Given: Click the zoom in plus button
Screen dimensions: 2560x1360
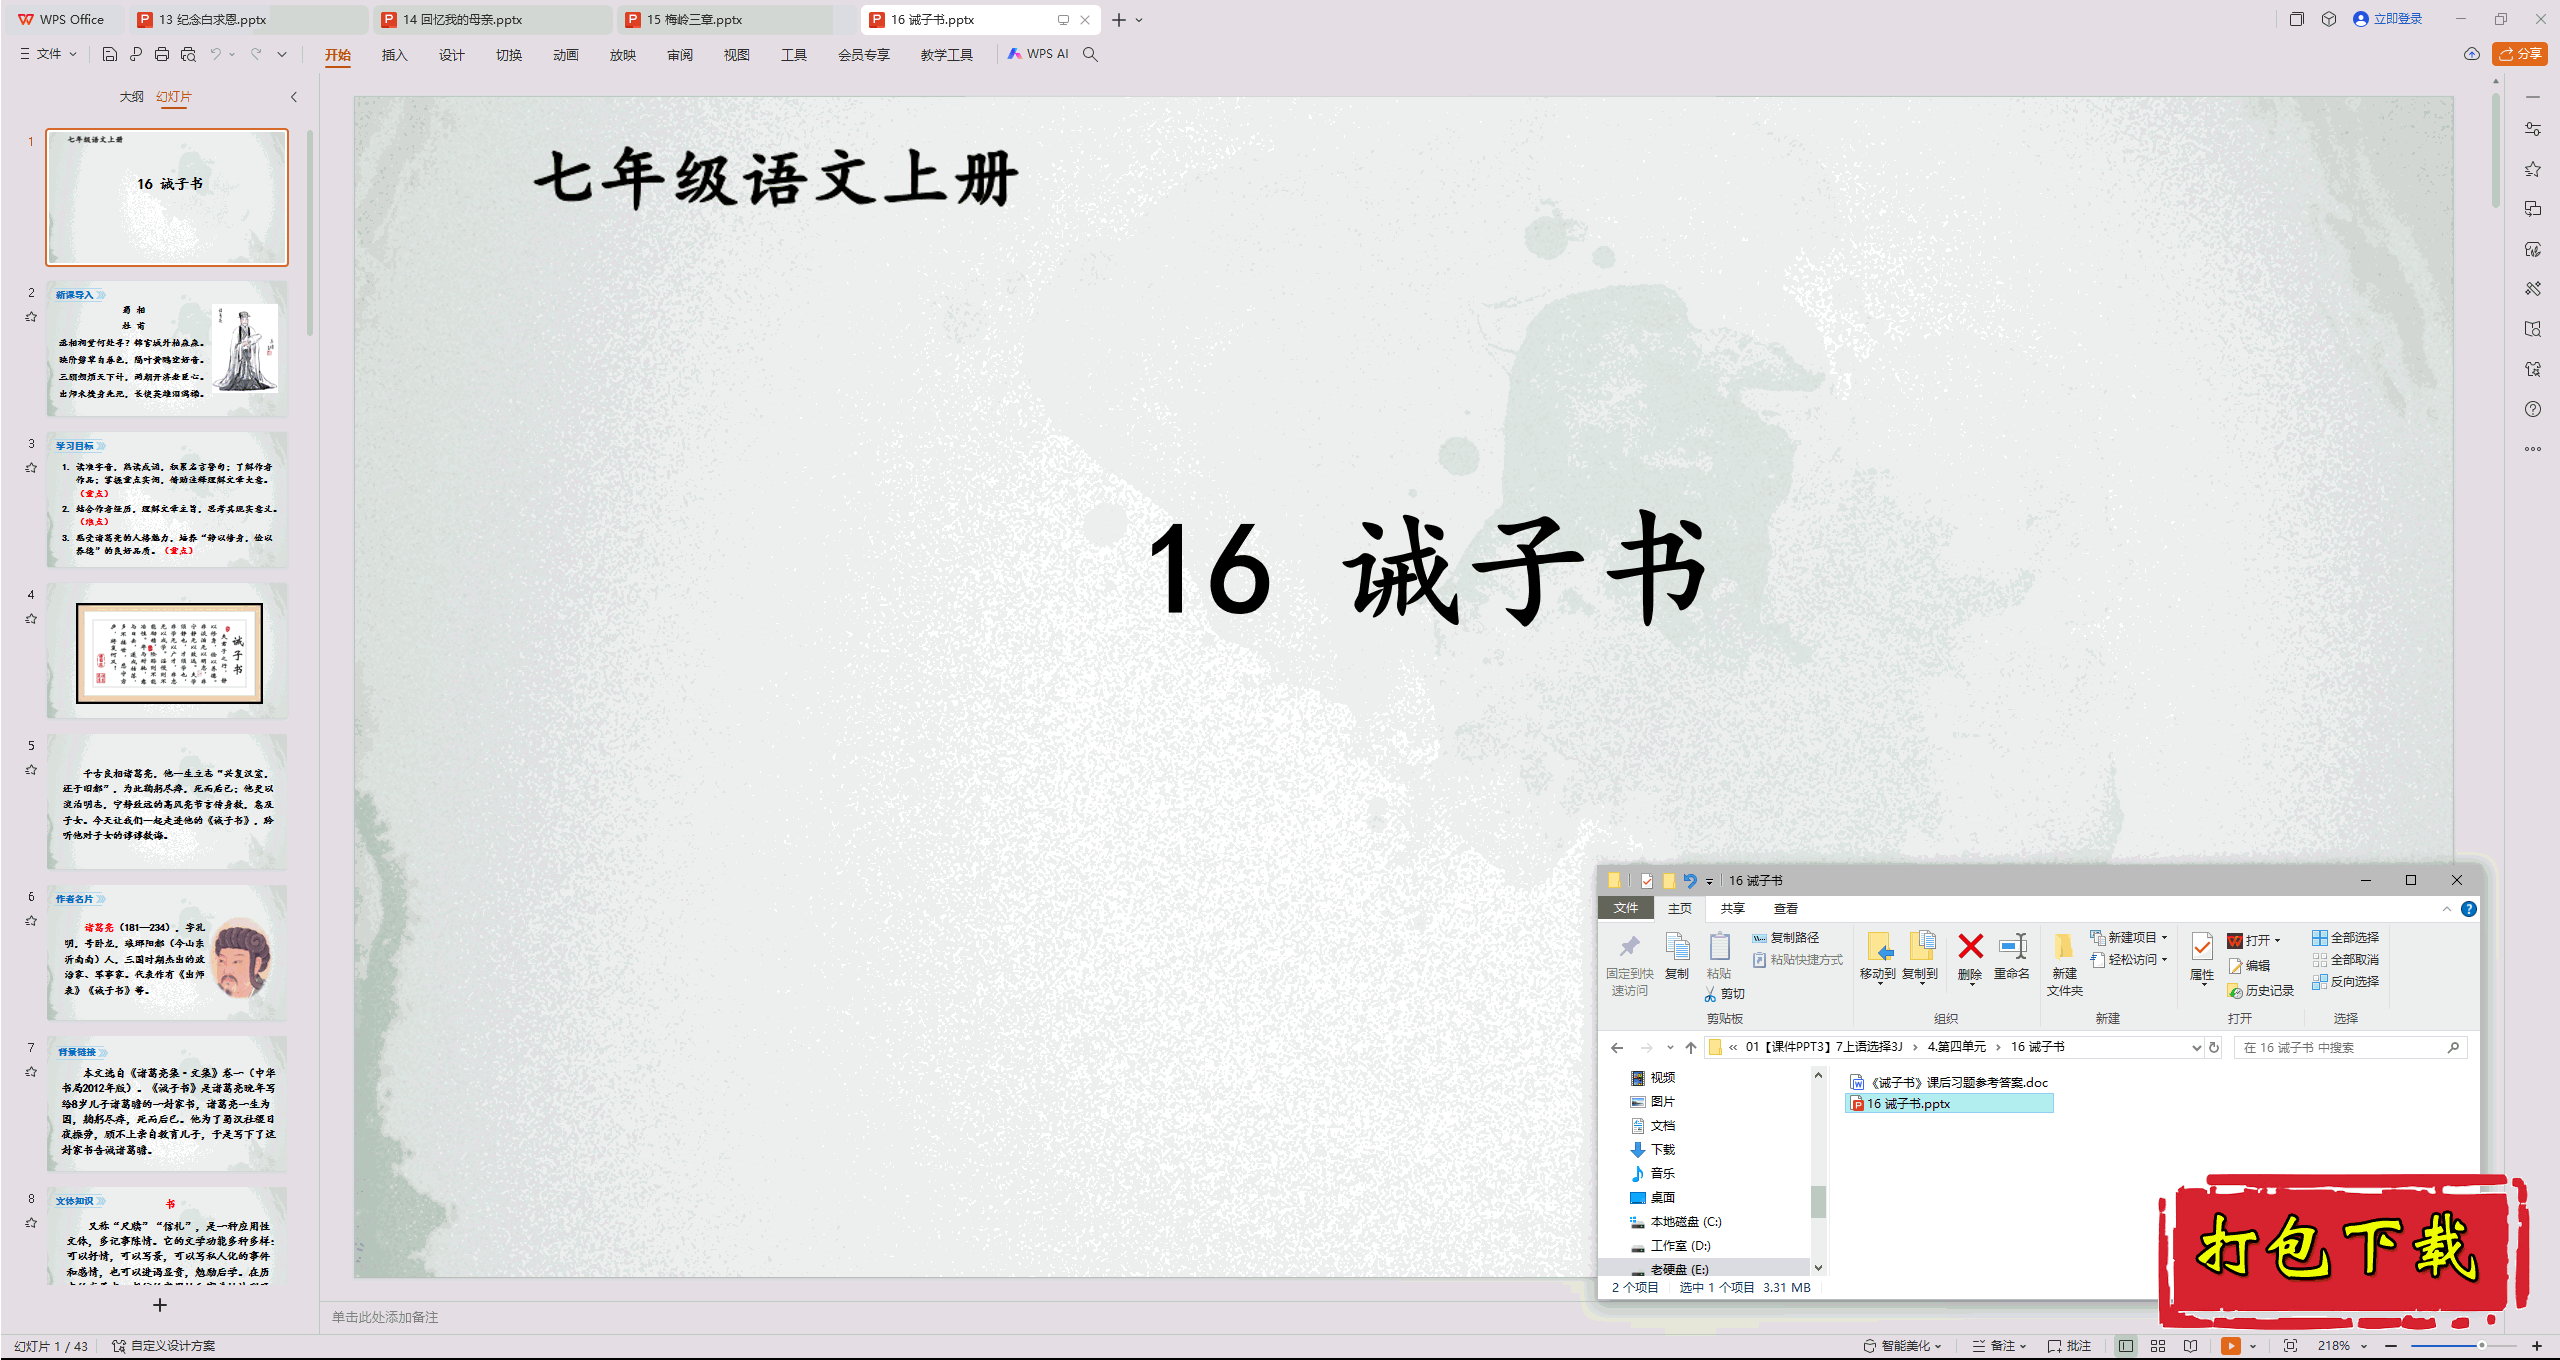Looking at the screenshot, I should pyautogui.click(x=2537, y=1346).
